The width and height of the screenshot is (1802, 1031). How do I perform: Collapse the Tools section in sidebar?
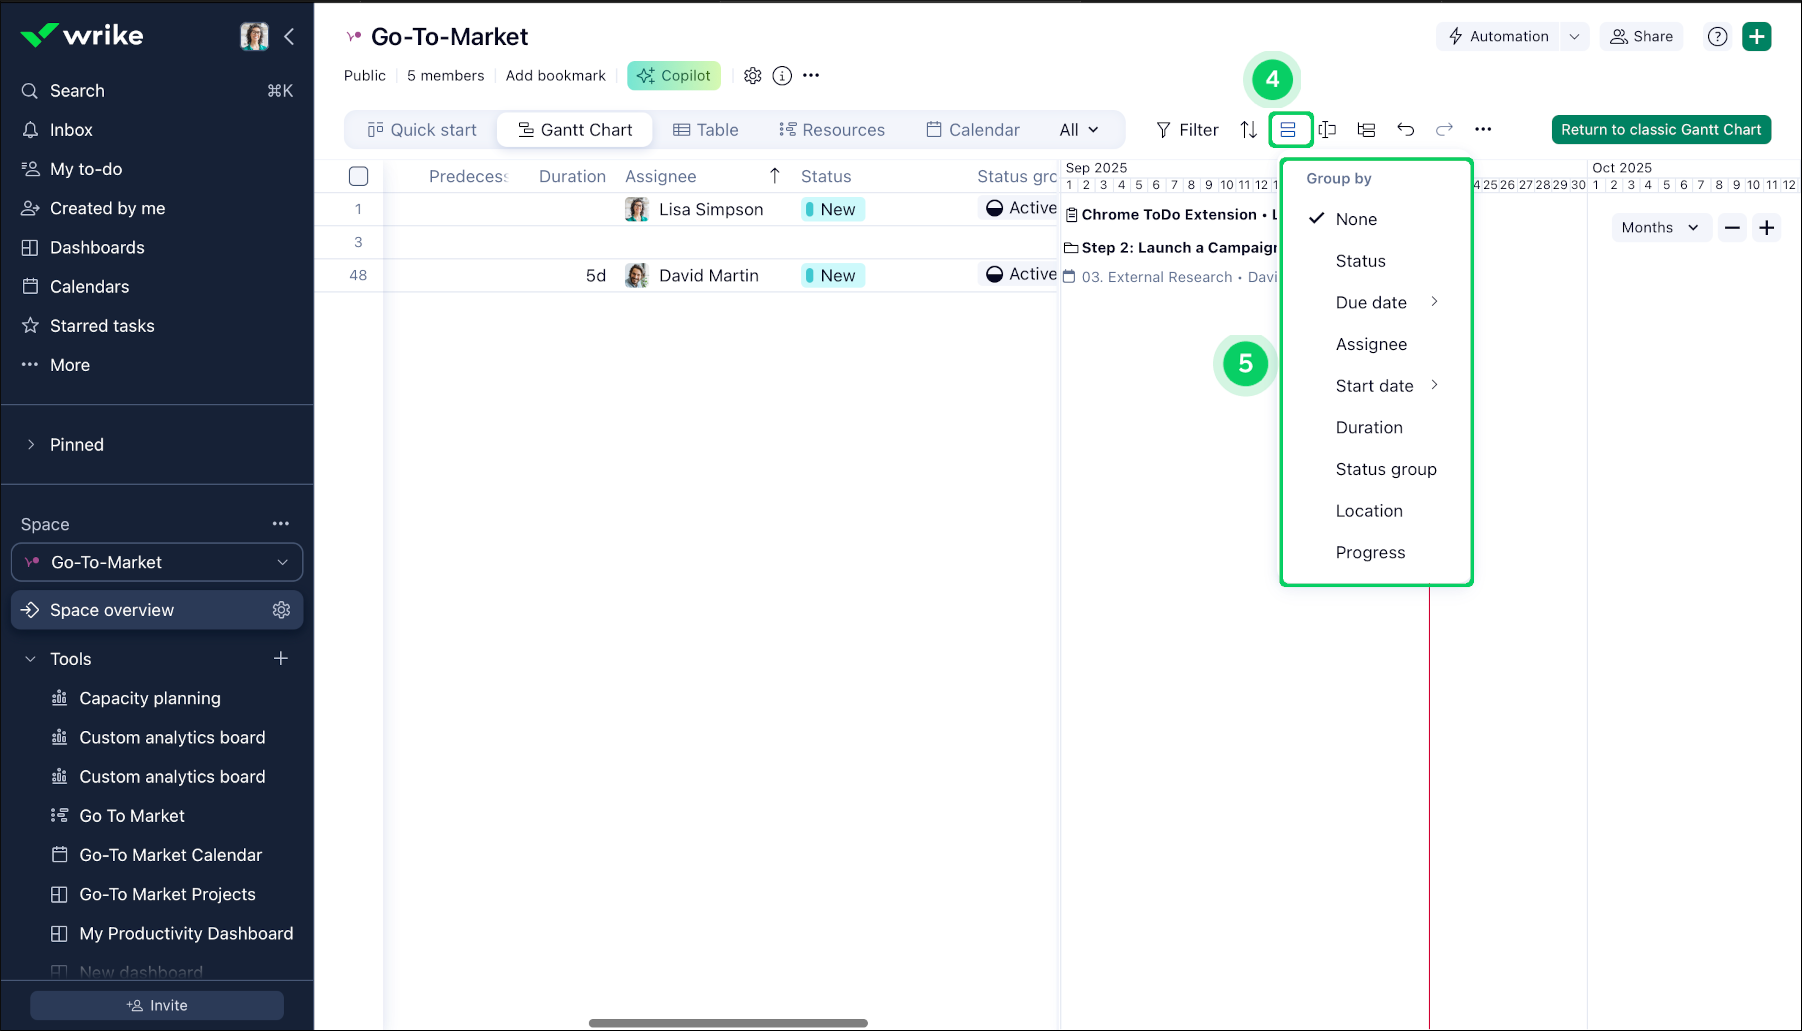[x=28, y=658]
